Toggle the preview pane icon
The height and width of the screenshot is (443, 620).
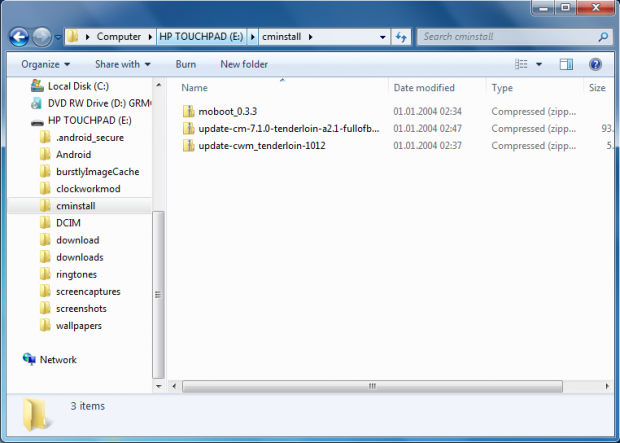click(x=566, y=64)
